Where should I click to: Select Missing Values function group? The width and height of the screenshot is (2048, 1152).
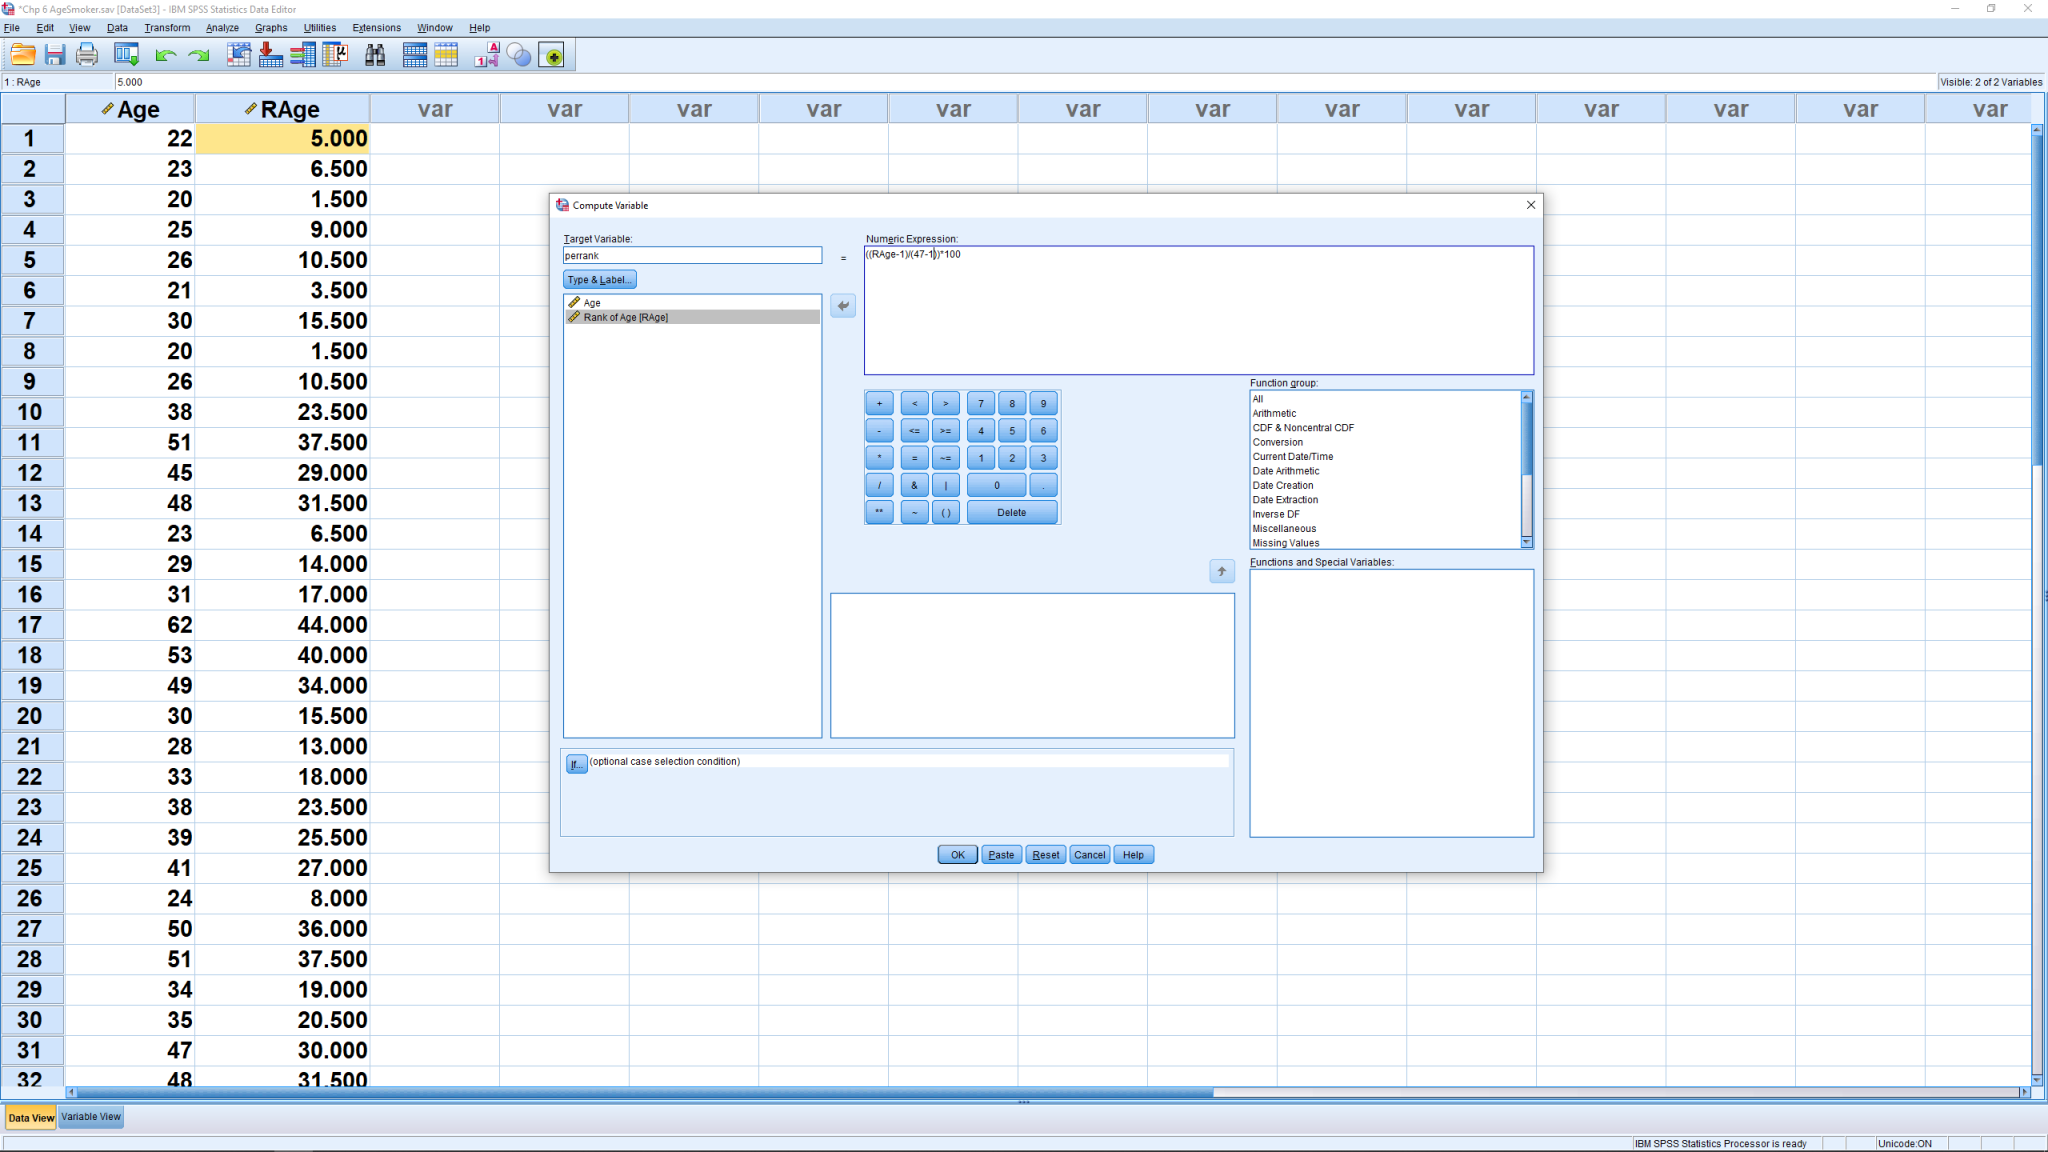pyautogui.click(x=1286, y=543)
